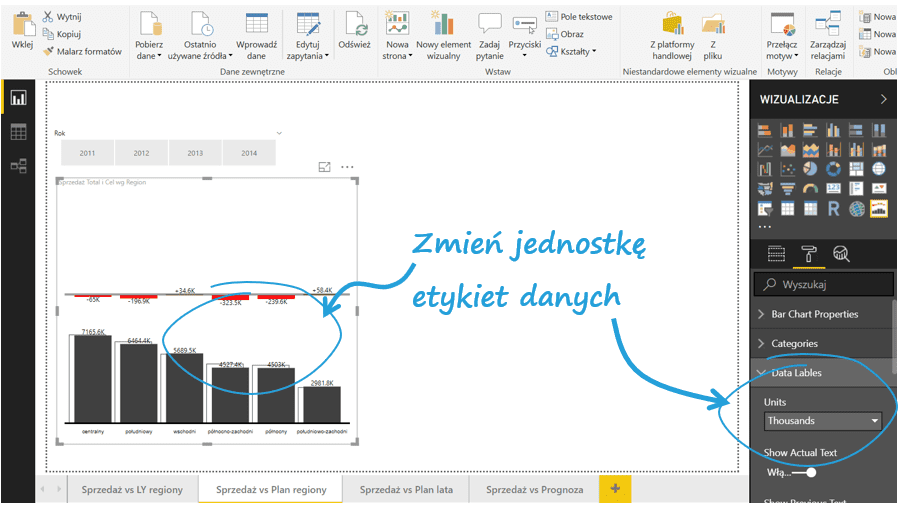Open the Relationships model view icon
The height and width of the screenshot is (509, 902).
18,166
